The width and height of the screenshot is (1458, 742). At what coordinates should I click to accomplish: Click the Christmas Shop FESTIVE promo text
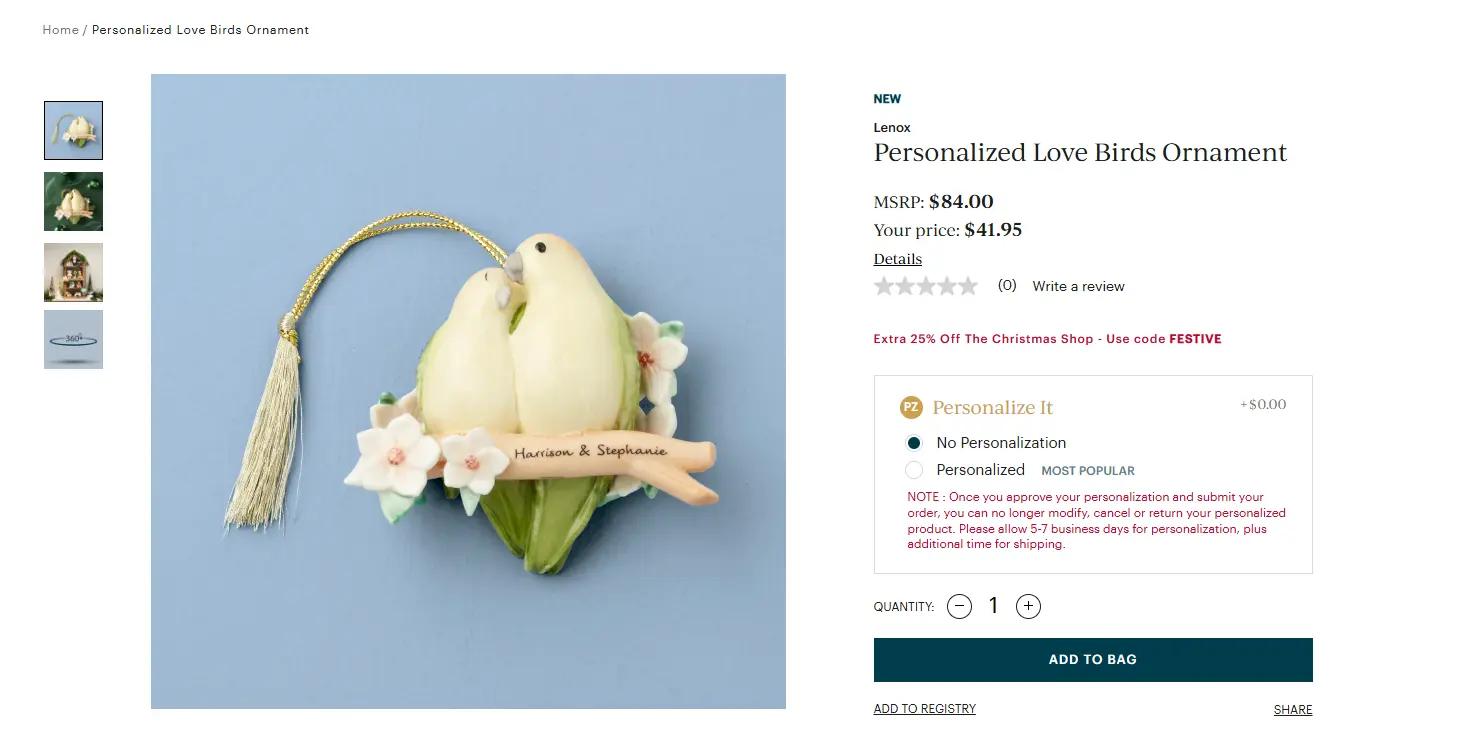(1047, 339)
